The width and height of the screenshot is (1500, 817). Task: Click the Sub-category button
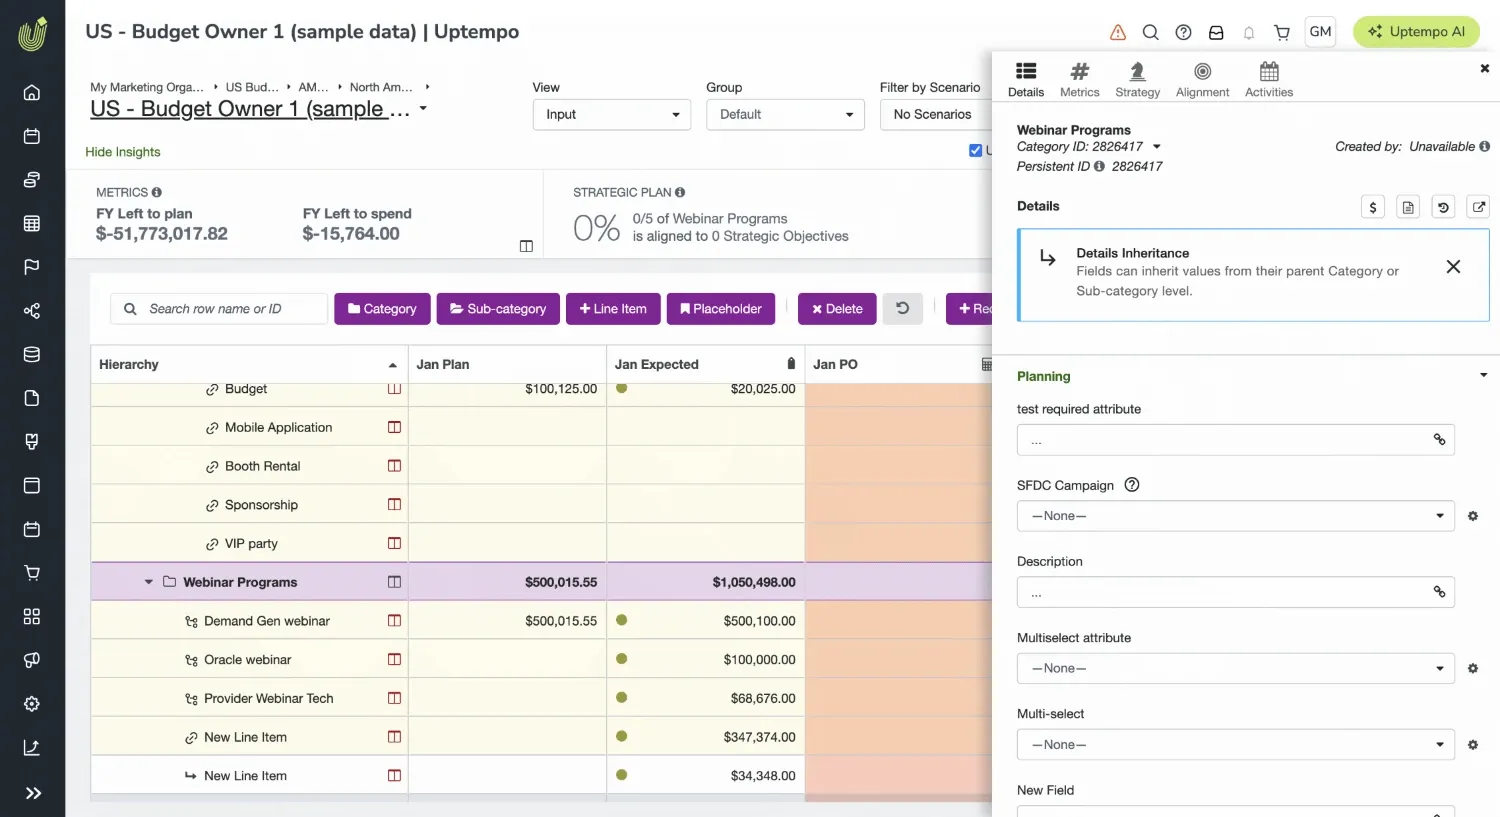[498, 309]
